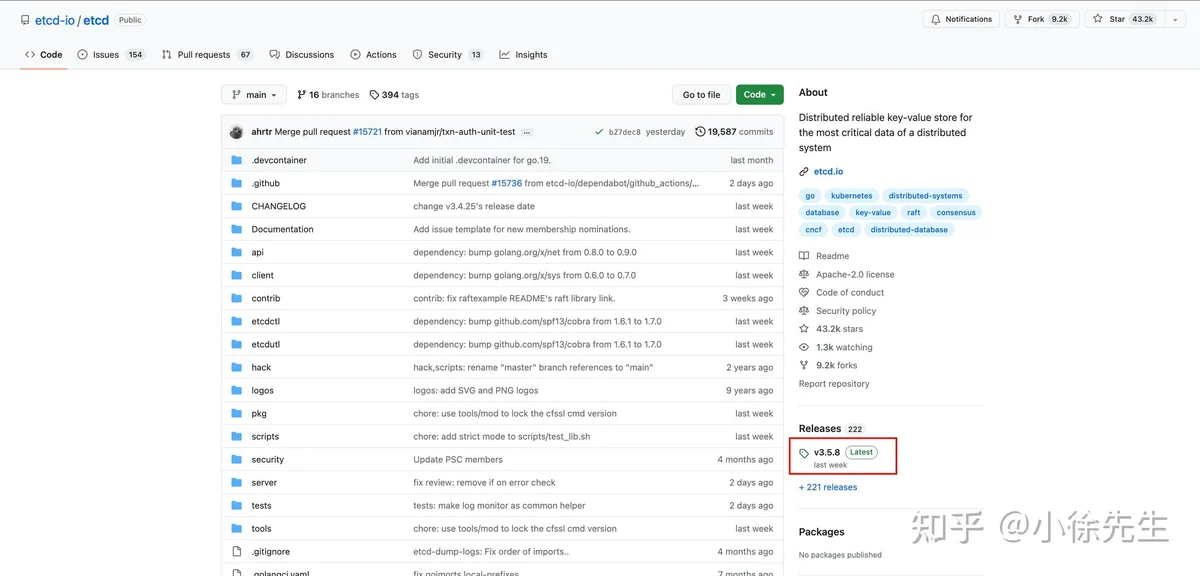Image resolution: width=1200 pixels, height=576 pixels.
Task: Open the main branch dropdown
Action: 254,94
